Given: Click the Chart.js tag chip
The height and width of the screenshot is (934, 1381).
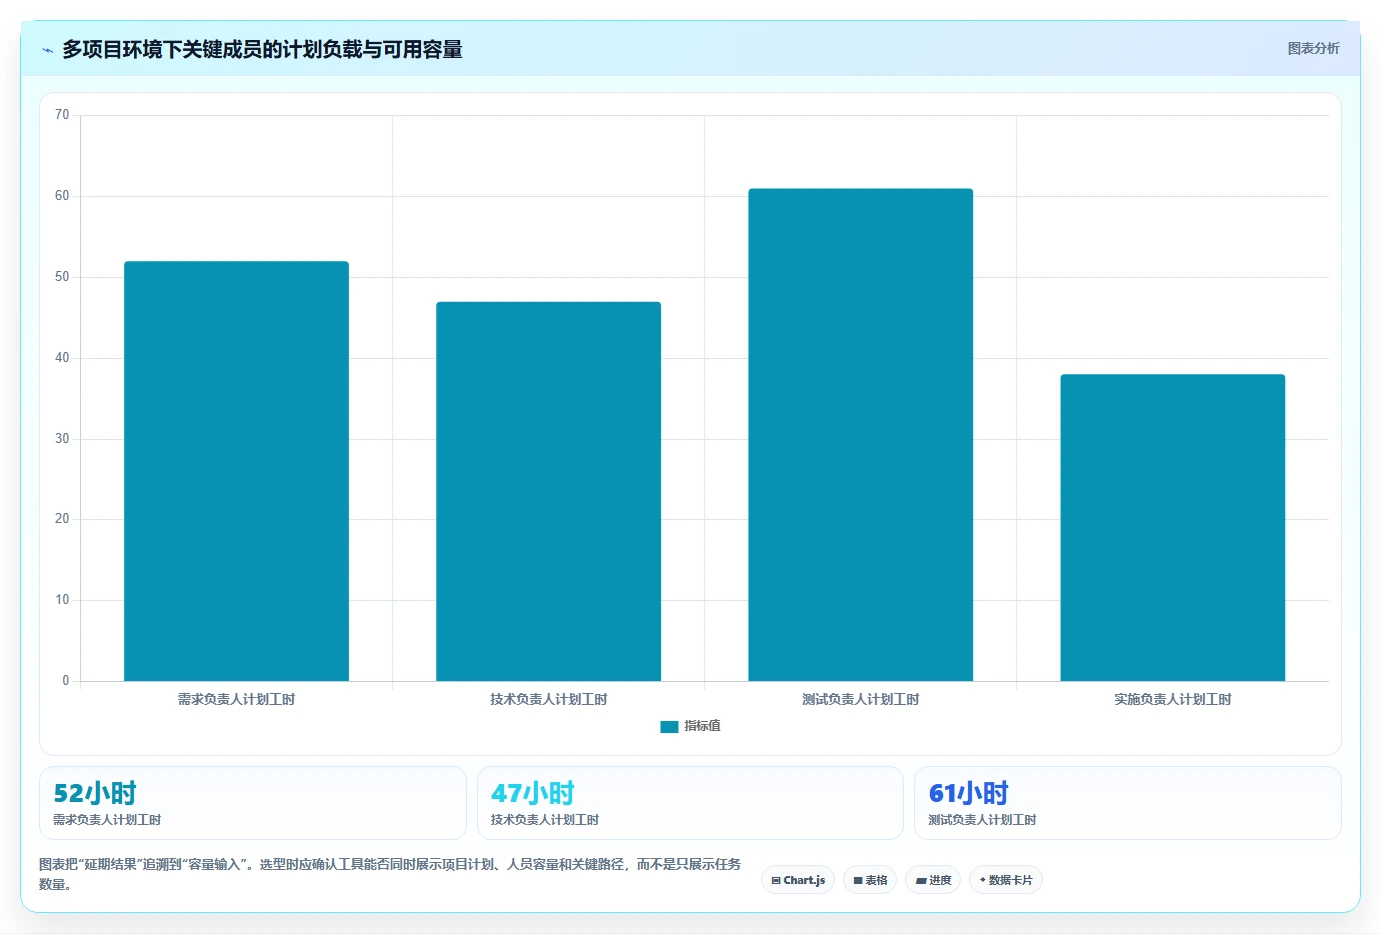Looking at the screenshot, I should point(798,880).
